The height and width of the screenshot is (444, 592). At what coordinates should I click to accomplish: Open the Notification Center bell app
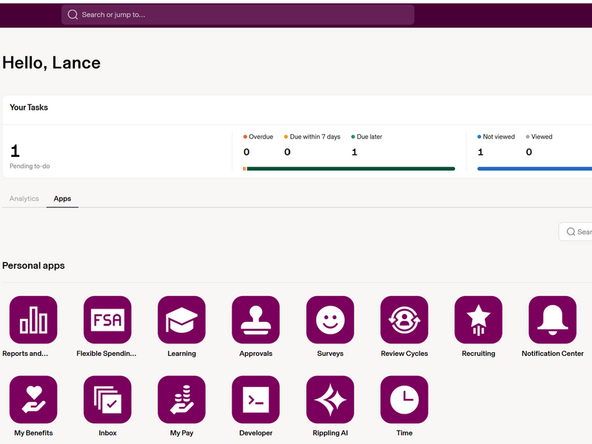click(552, 320)
